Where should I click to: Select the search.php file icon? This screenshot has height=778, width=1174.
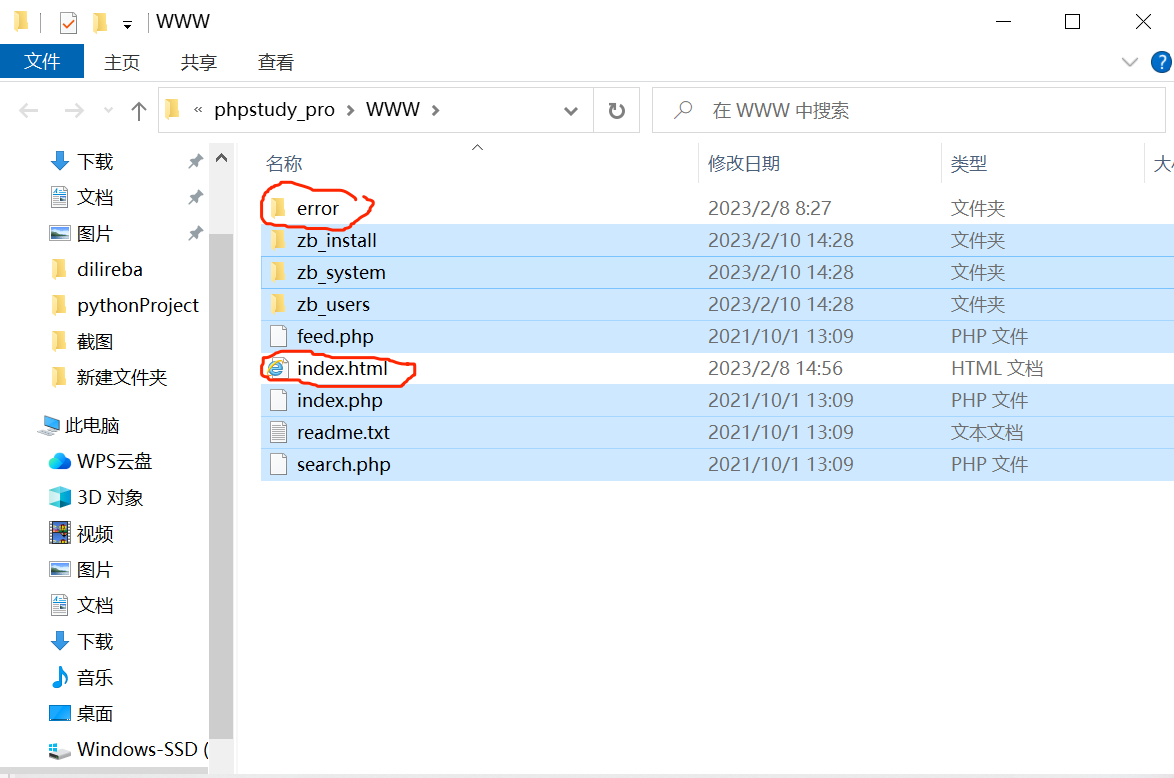click(279, 465)
